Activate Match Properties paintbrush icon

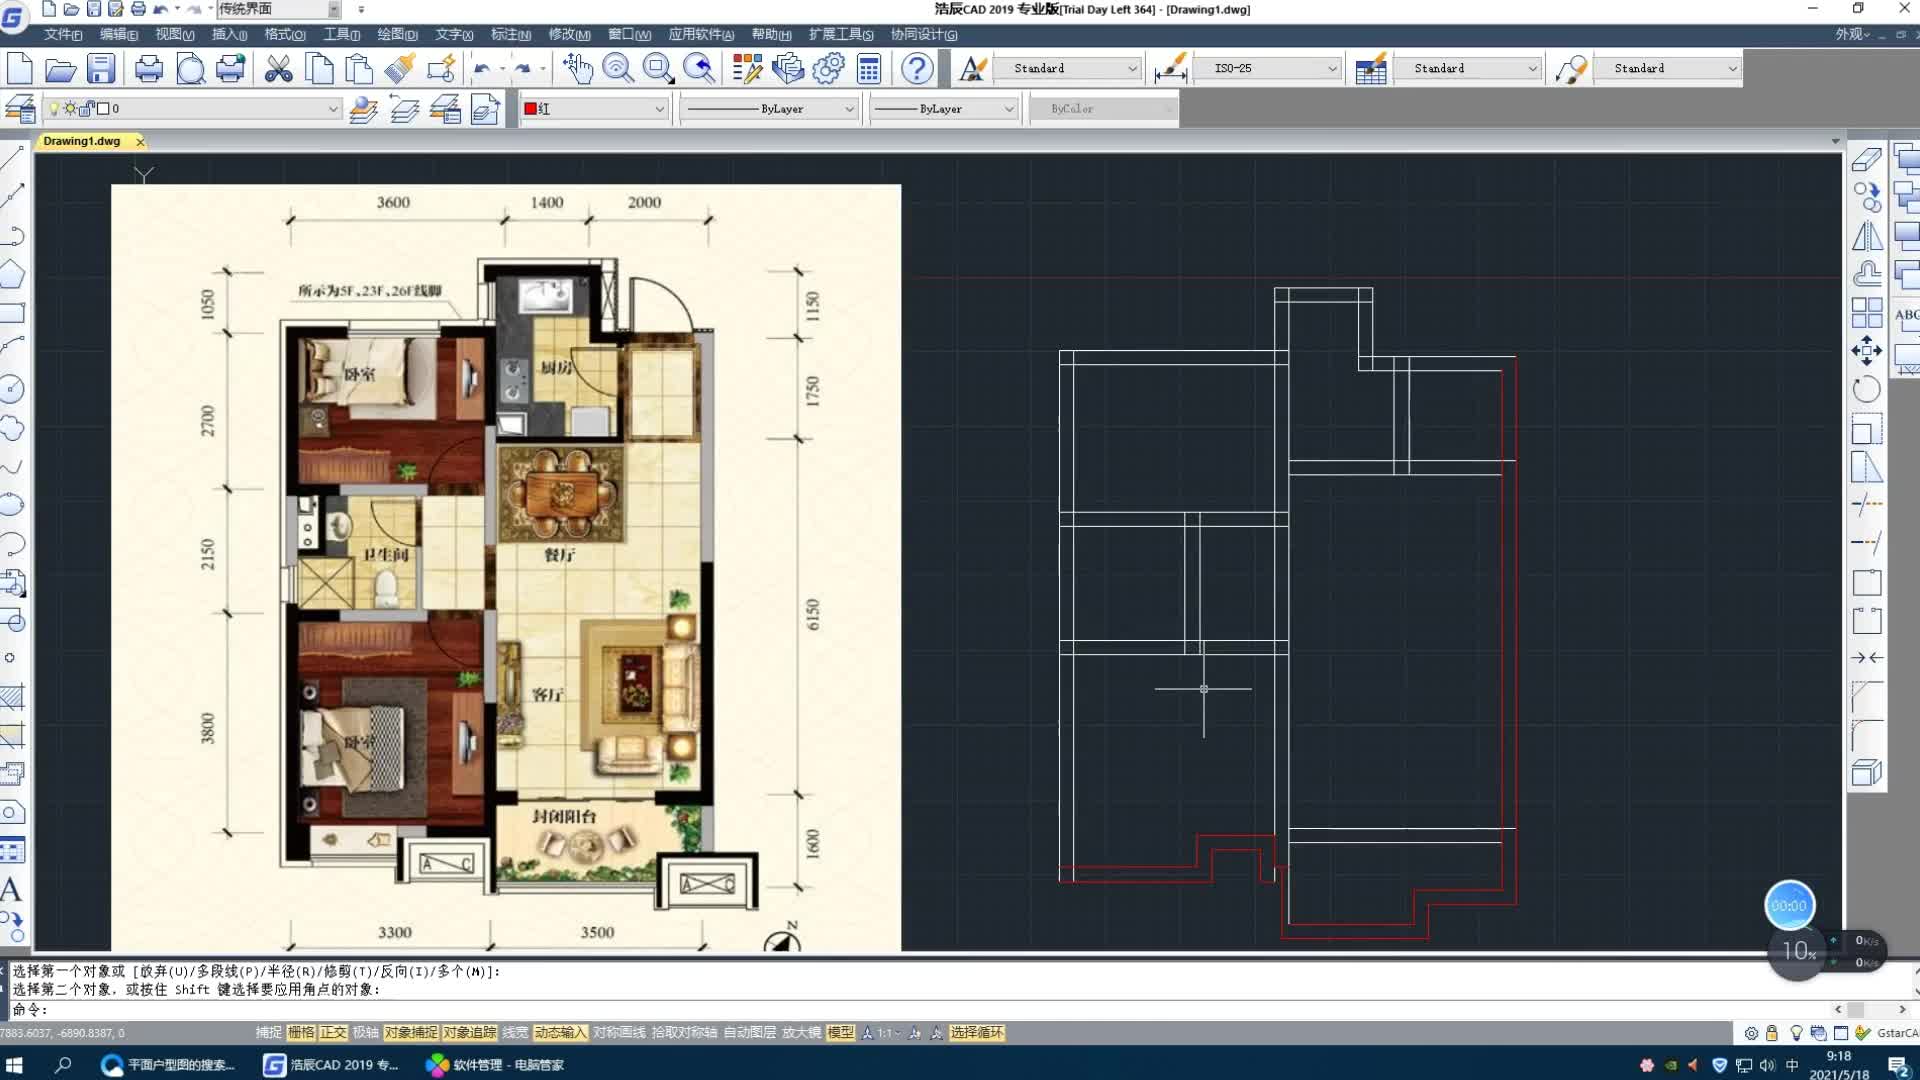[x=400, y=69]
